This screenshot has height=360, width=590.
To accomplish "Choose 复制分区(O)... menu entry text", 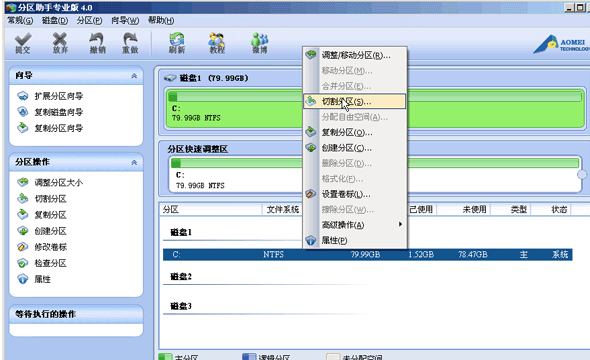I will (347, 132).
